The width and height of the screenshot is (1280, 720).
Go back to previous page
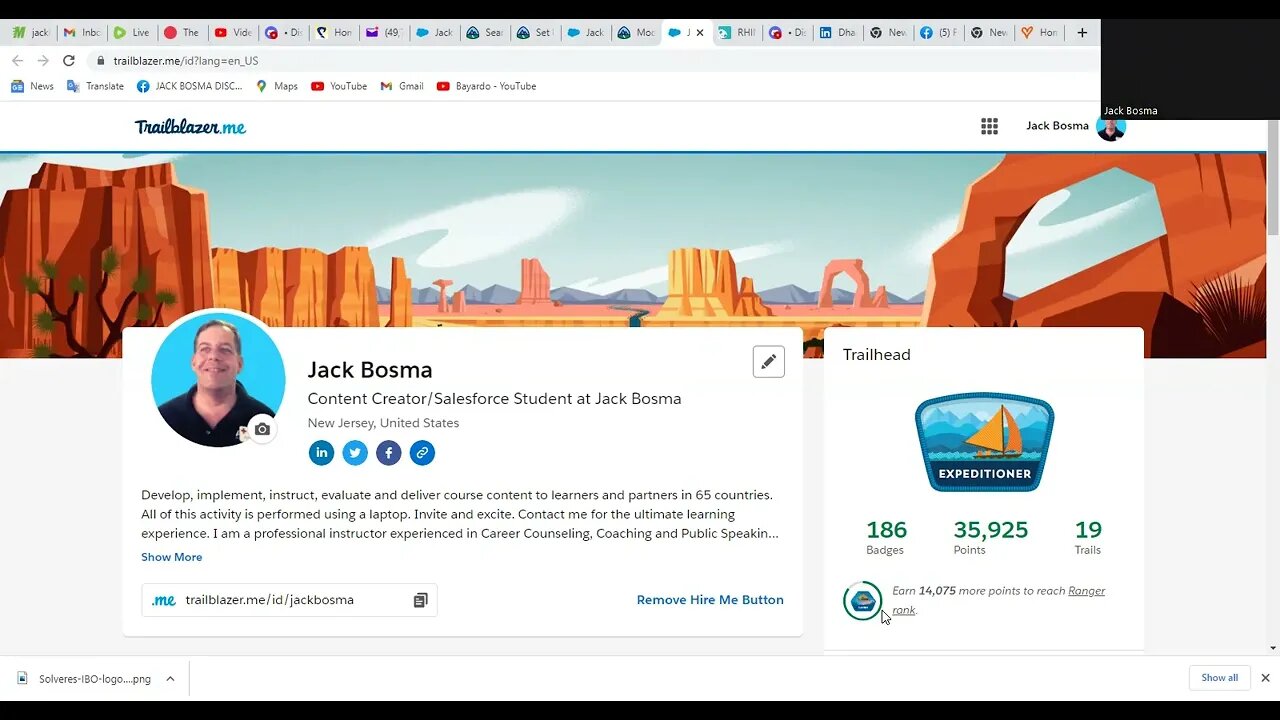17,61
